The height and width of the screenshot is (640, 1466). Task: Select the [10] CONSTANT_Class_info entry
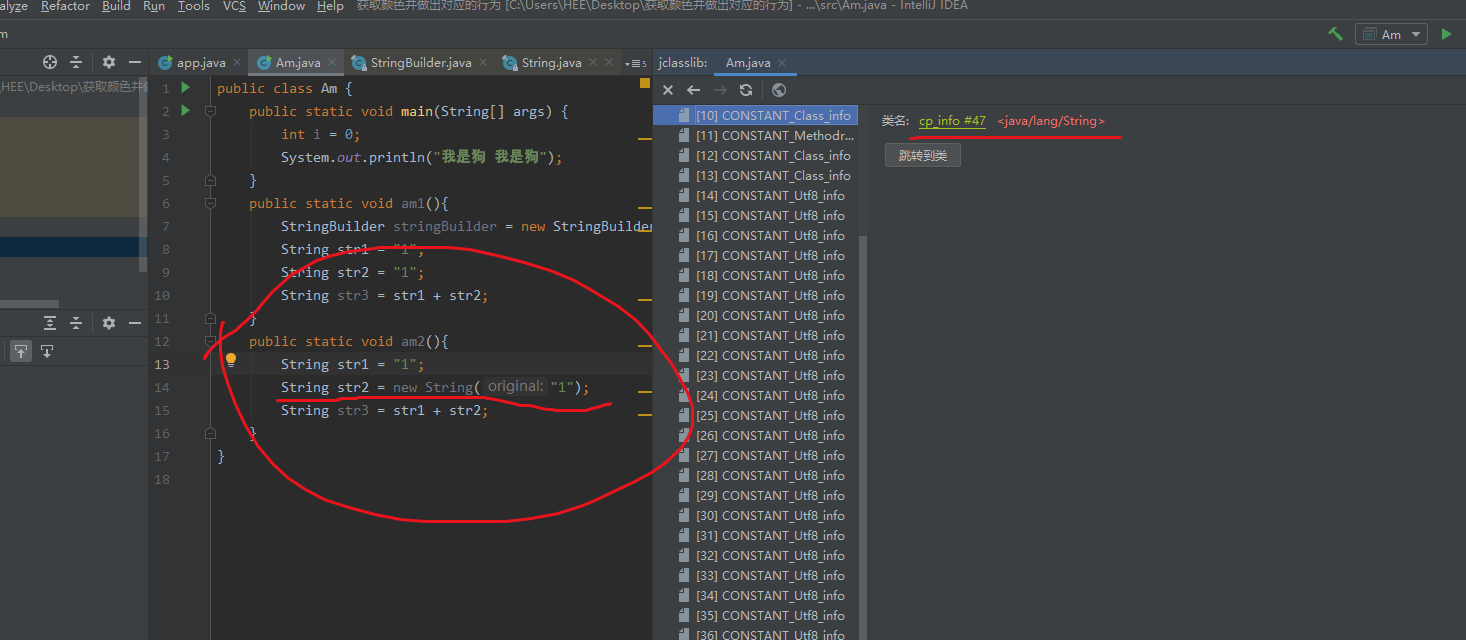[x=756, y=116]
